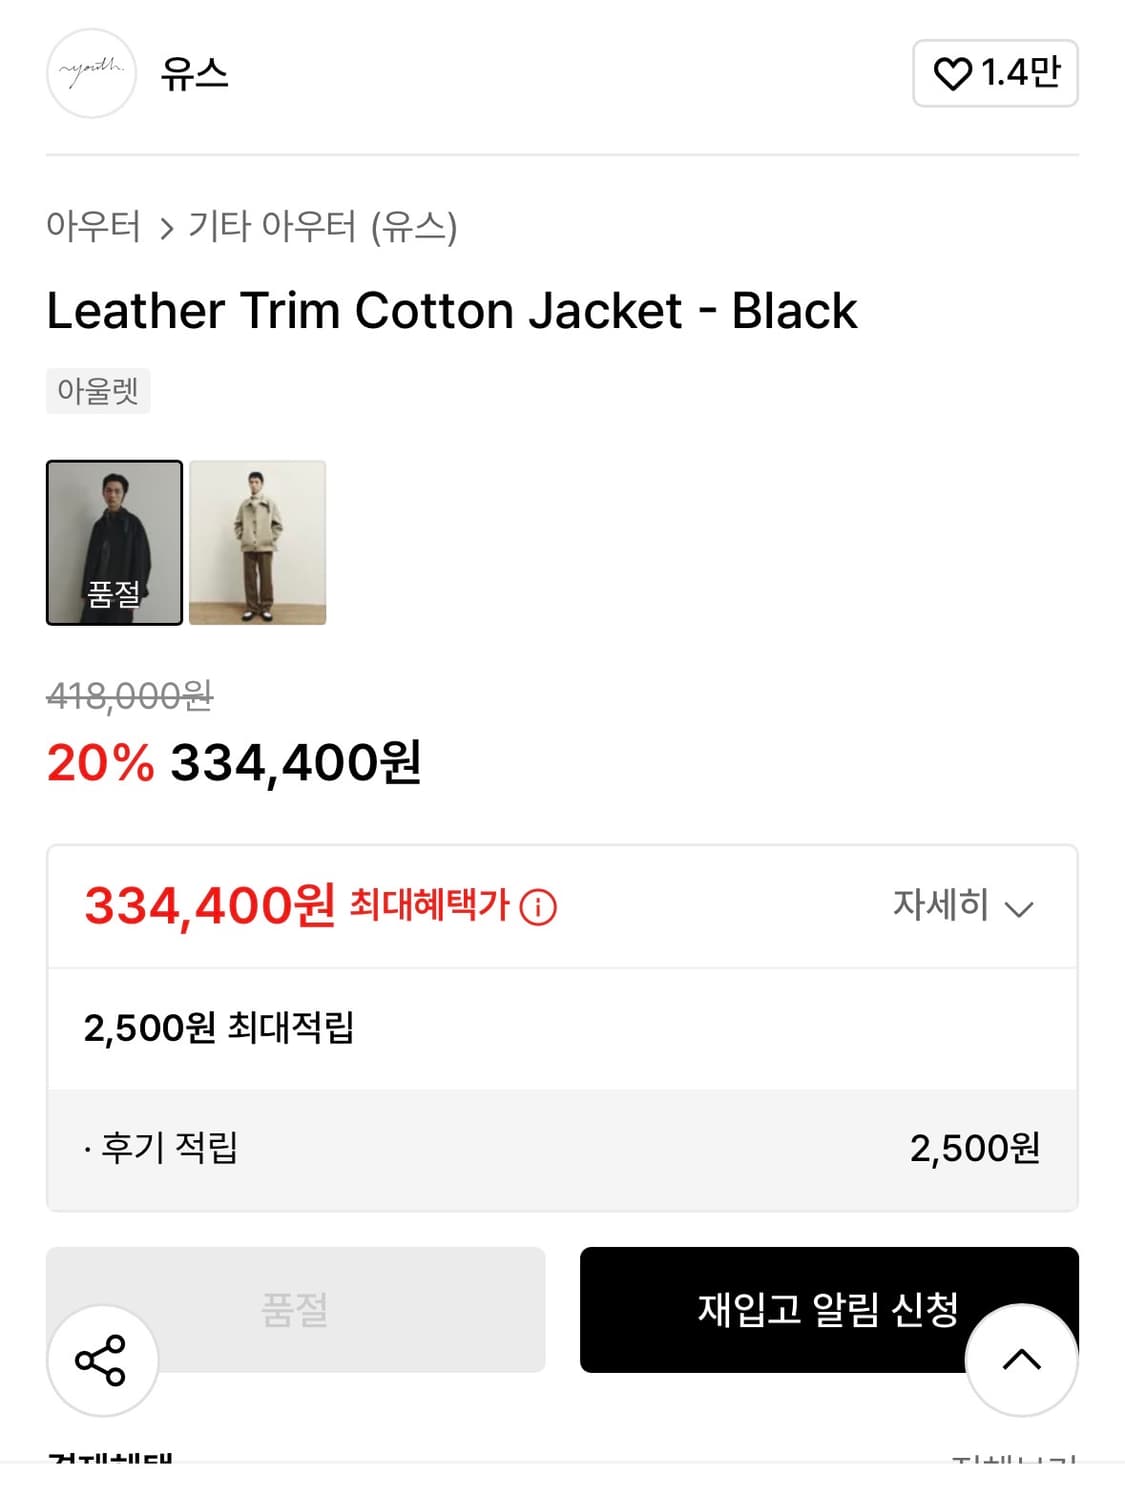The image size is (1125, 1492).
Task: Open 기타 아우터 (유스) breadcrumb
Action: (322, 227)
